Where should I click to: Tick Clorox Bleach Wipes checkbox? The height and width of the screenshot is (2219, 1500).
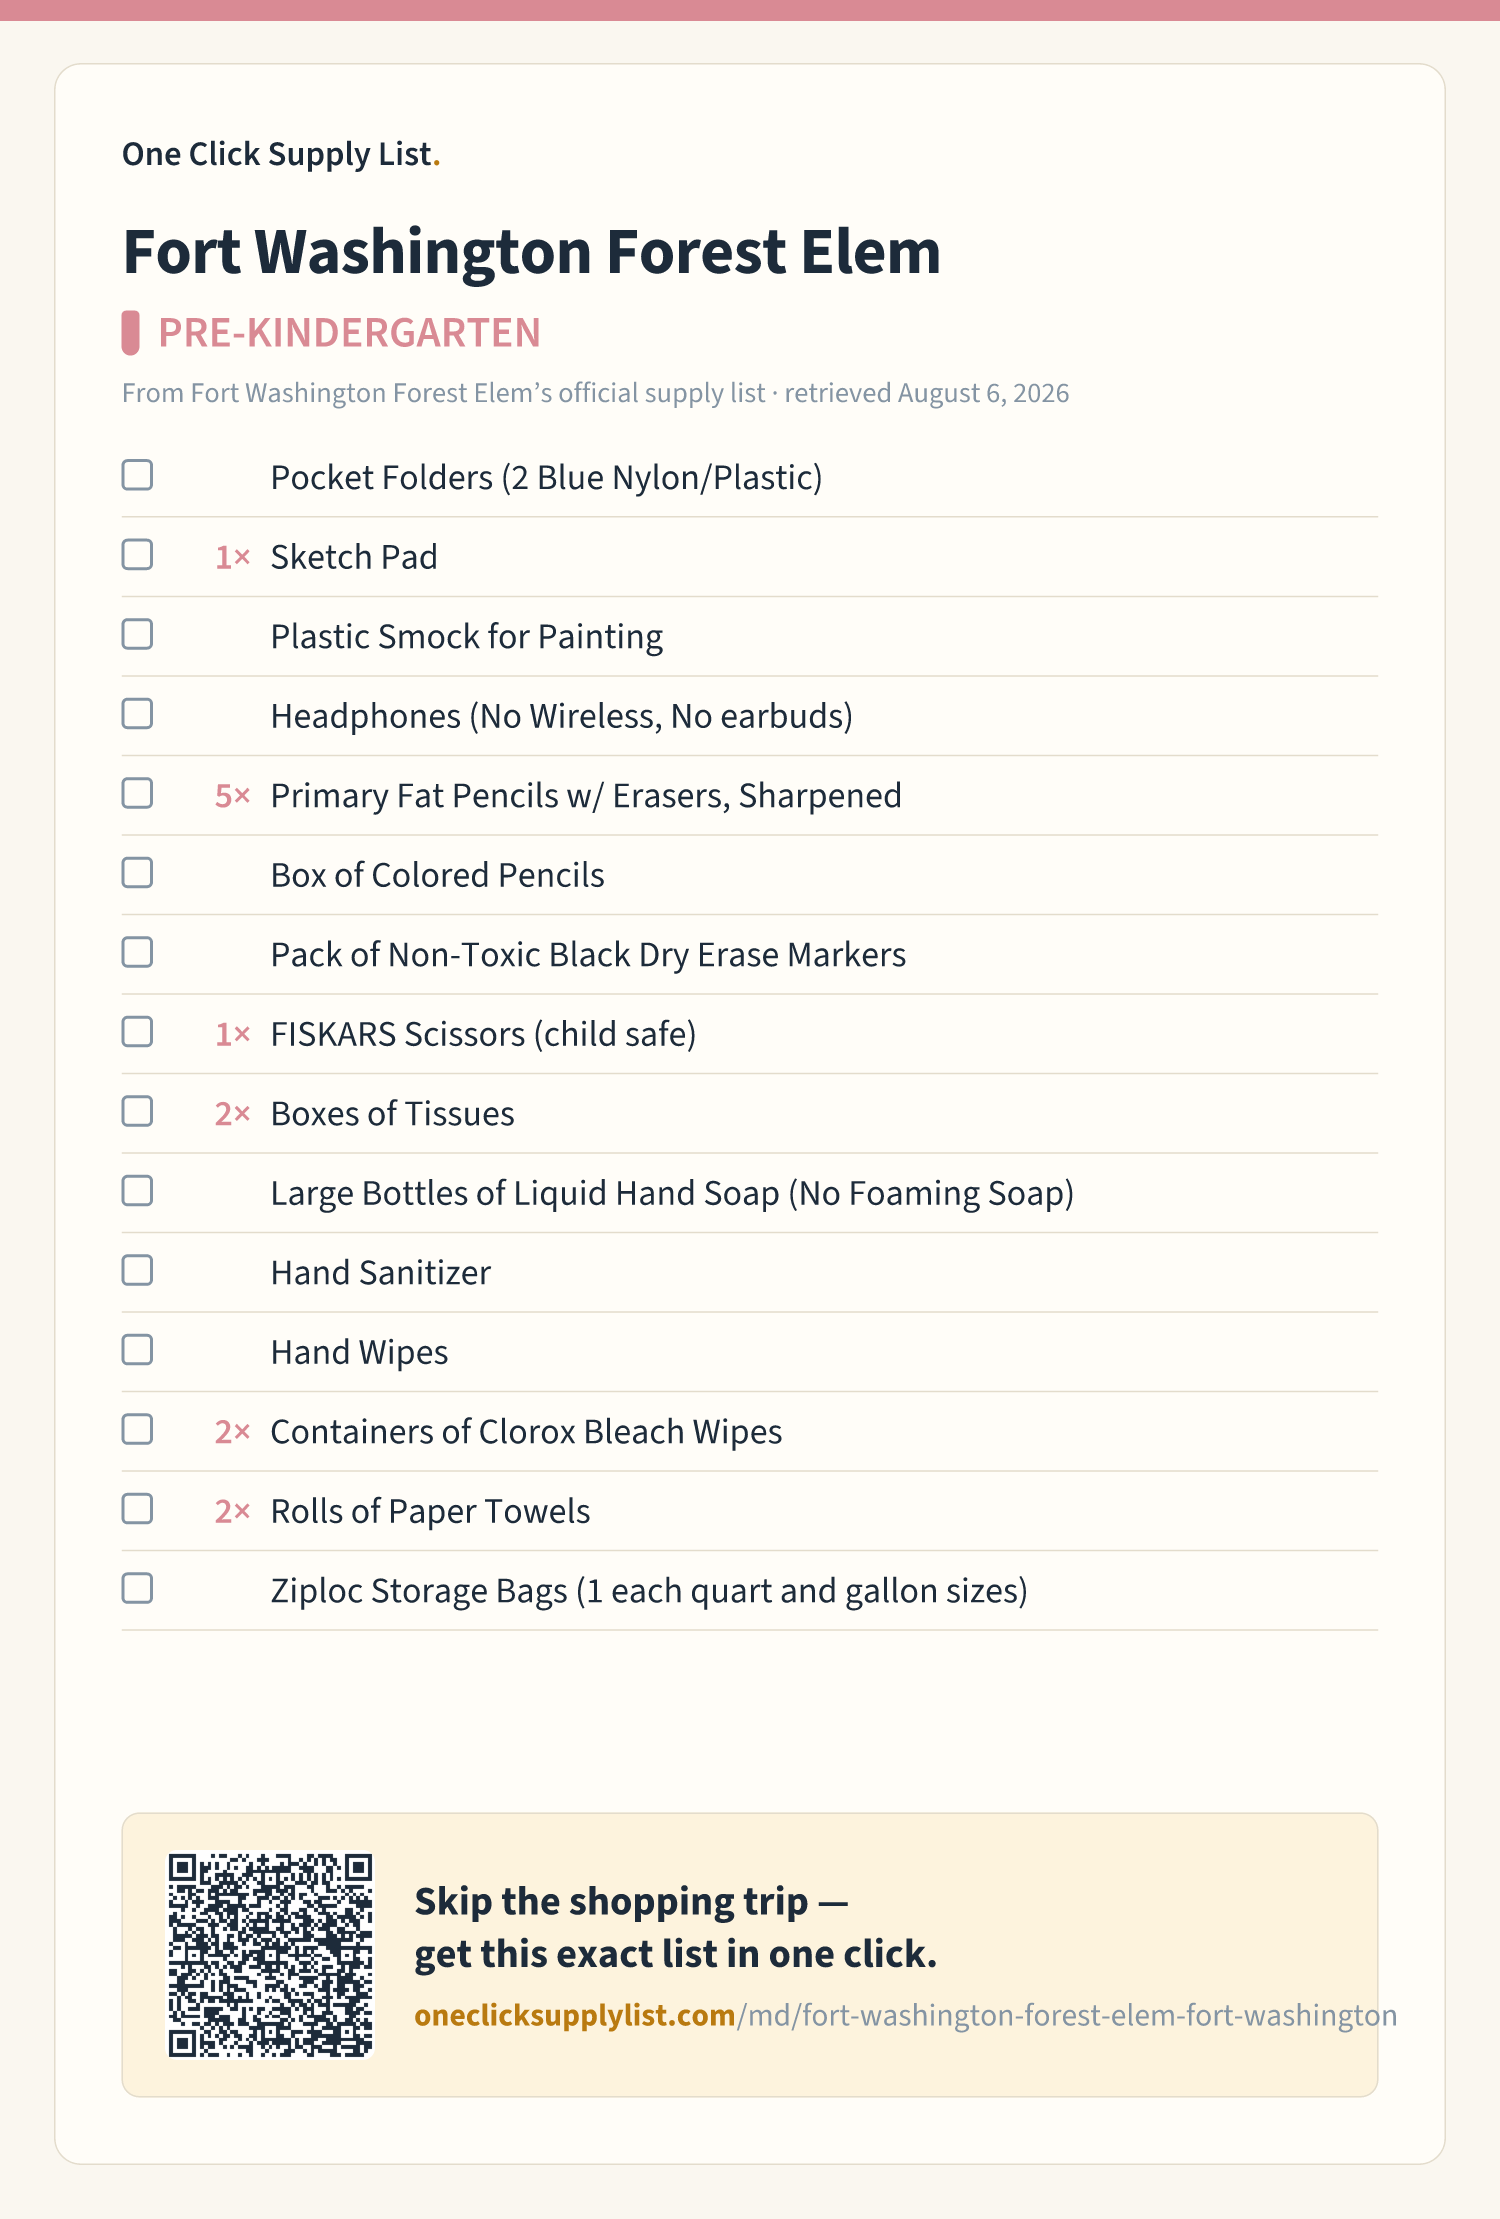[137, 1429]
